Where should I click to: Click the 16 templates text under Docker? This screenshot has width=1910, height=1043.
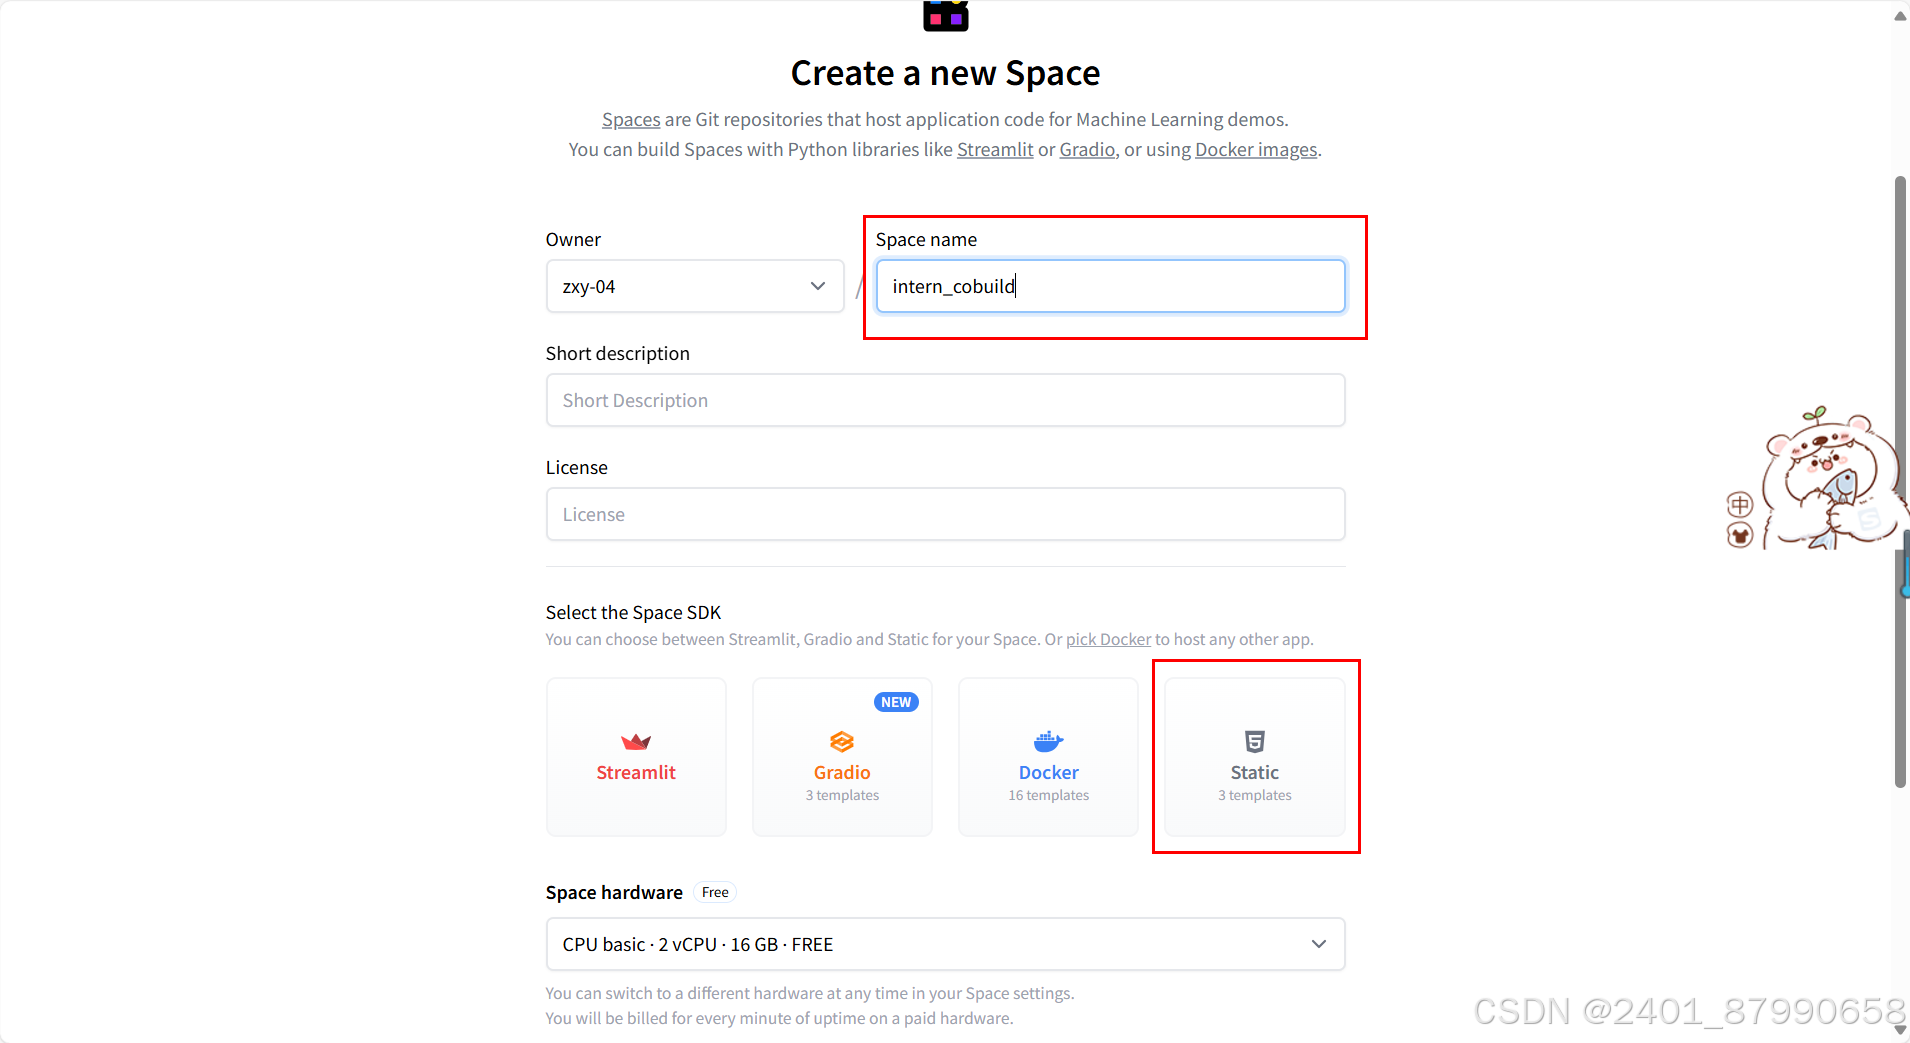(1048, 795)
